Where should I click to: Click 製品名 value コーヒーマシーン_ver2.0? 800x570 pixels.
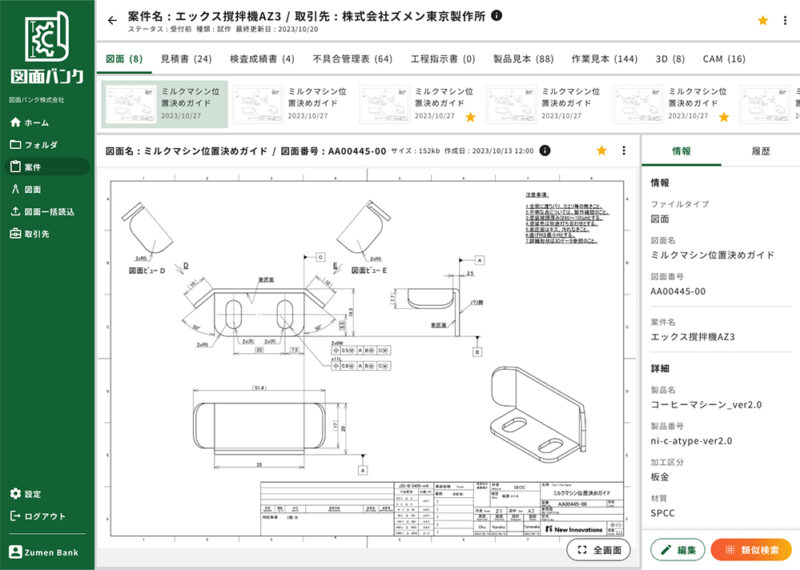tap(706, 405)
